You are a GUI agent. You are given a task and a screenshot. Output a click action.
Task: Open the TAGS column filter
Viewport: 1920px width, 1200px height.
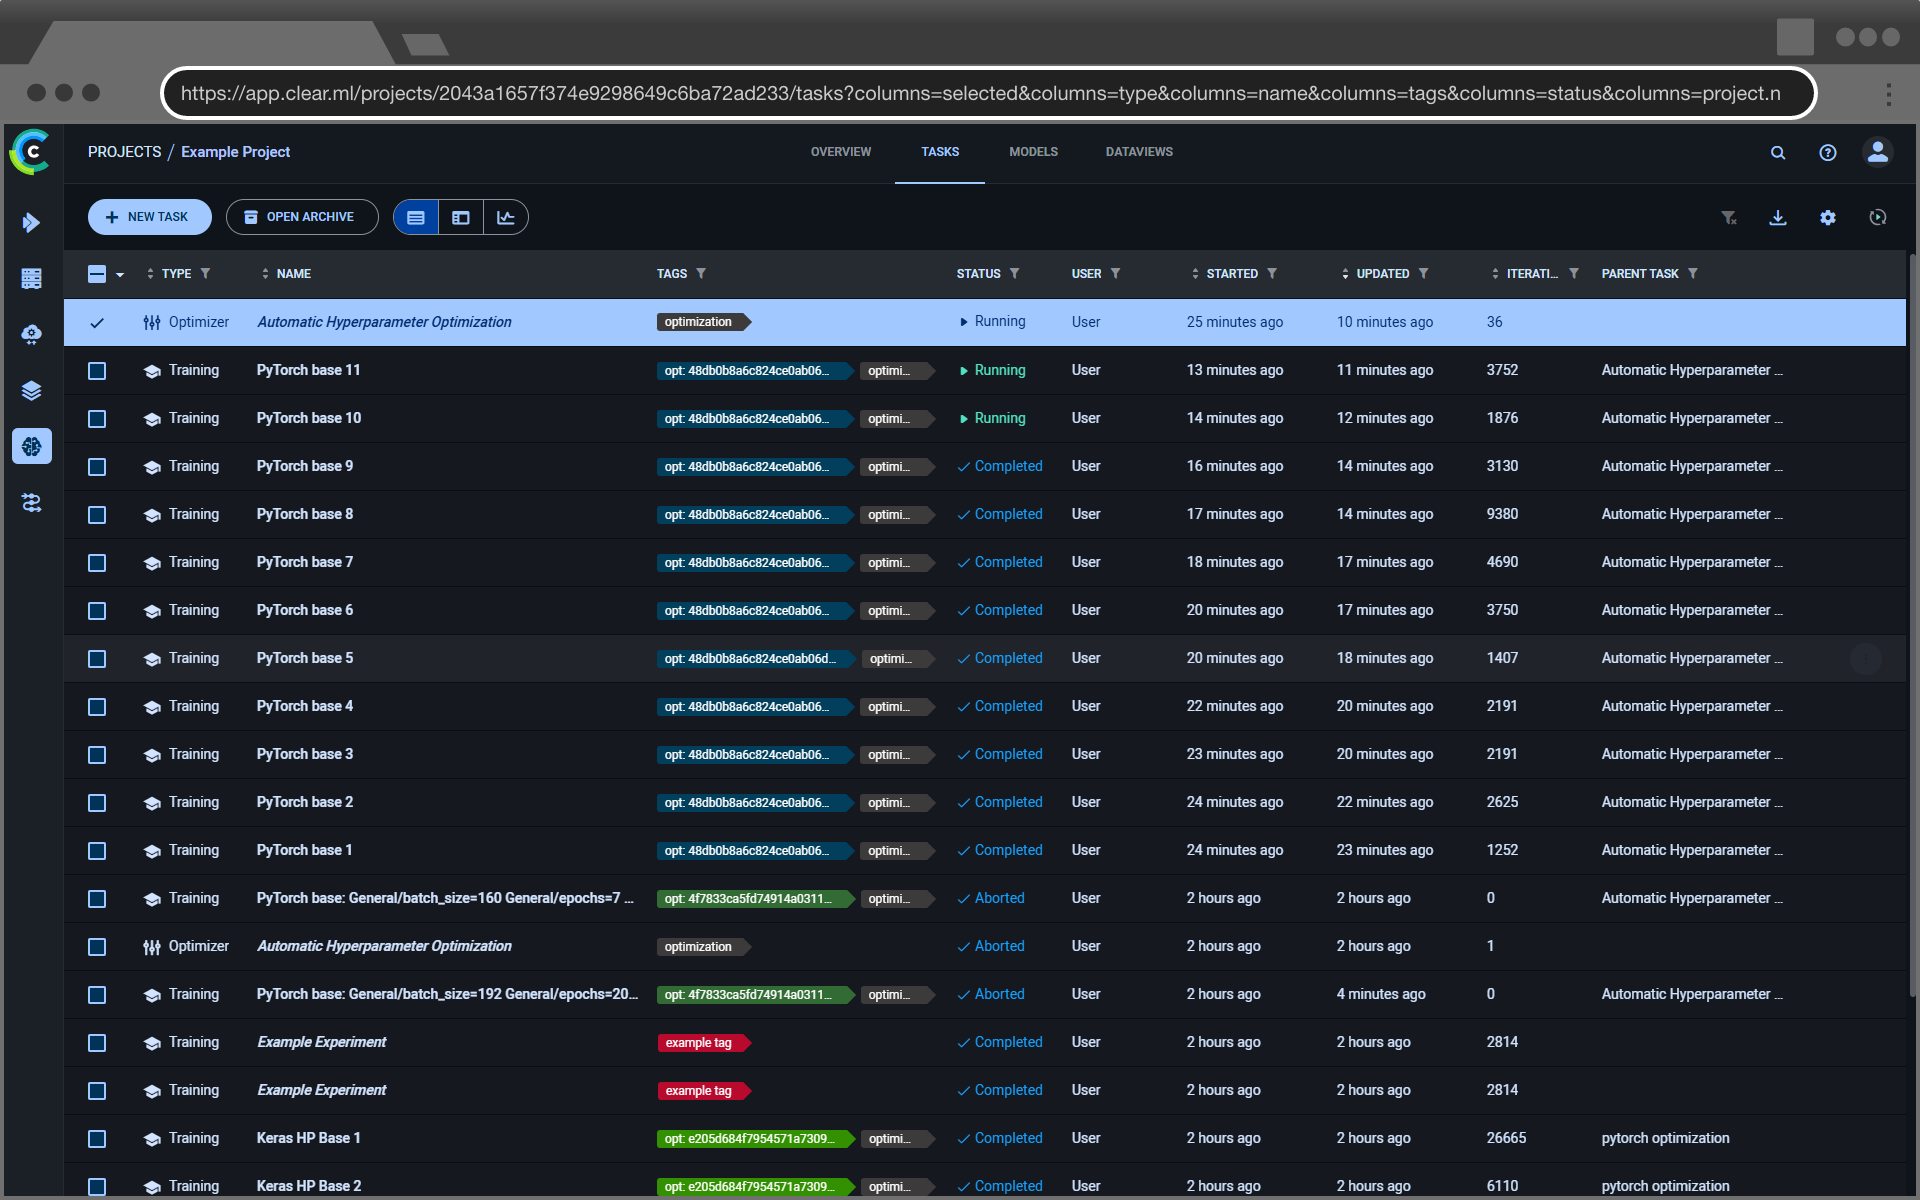point(703,273)
